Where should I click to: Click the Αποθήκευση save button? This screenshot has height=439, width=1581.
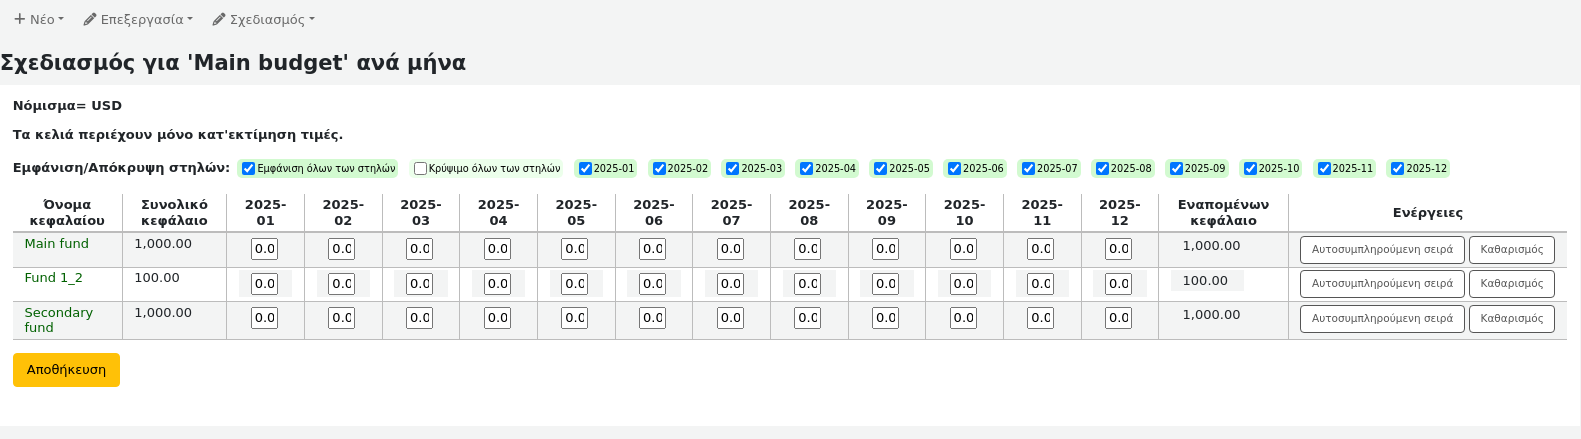66,370
